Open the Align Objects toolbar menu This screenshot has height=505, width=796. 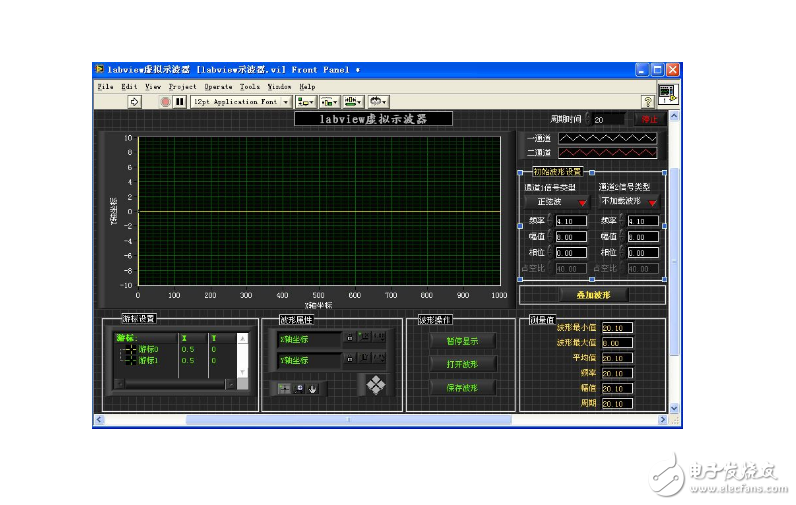[x=306, y=102]
